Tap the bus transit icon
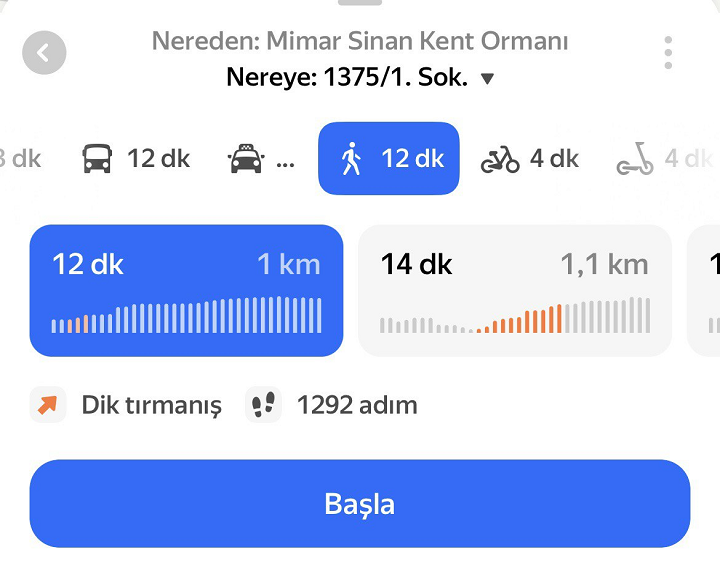The height and width of the screenshot is (566, 720). tap(97, 159)
